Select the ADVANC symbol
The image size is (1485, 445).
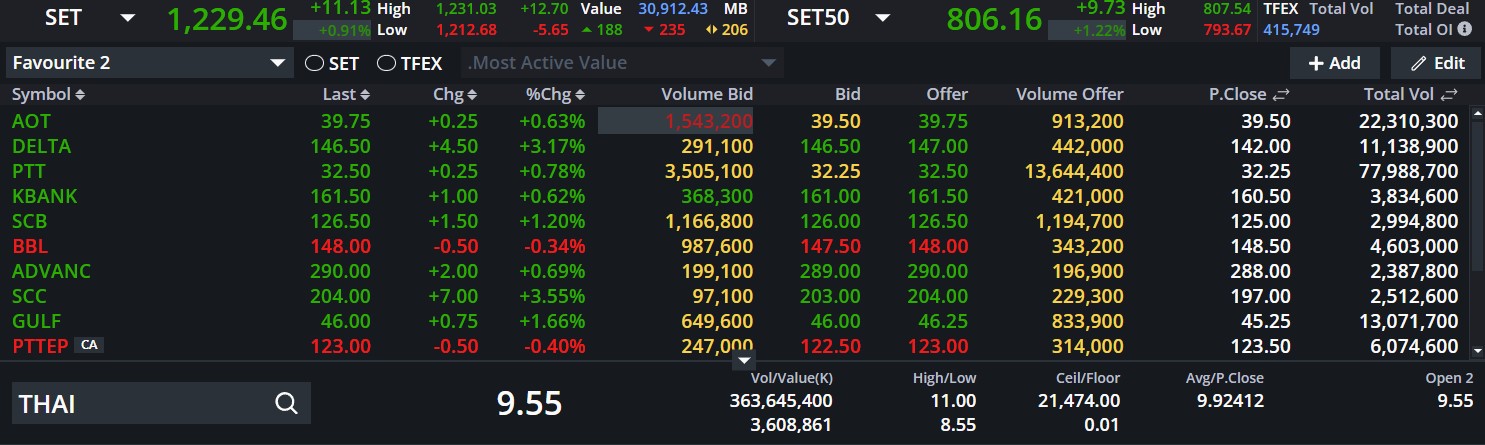pyautogui.click(x=52, y=271)
